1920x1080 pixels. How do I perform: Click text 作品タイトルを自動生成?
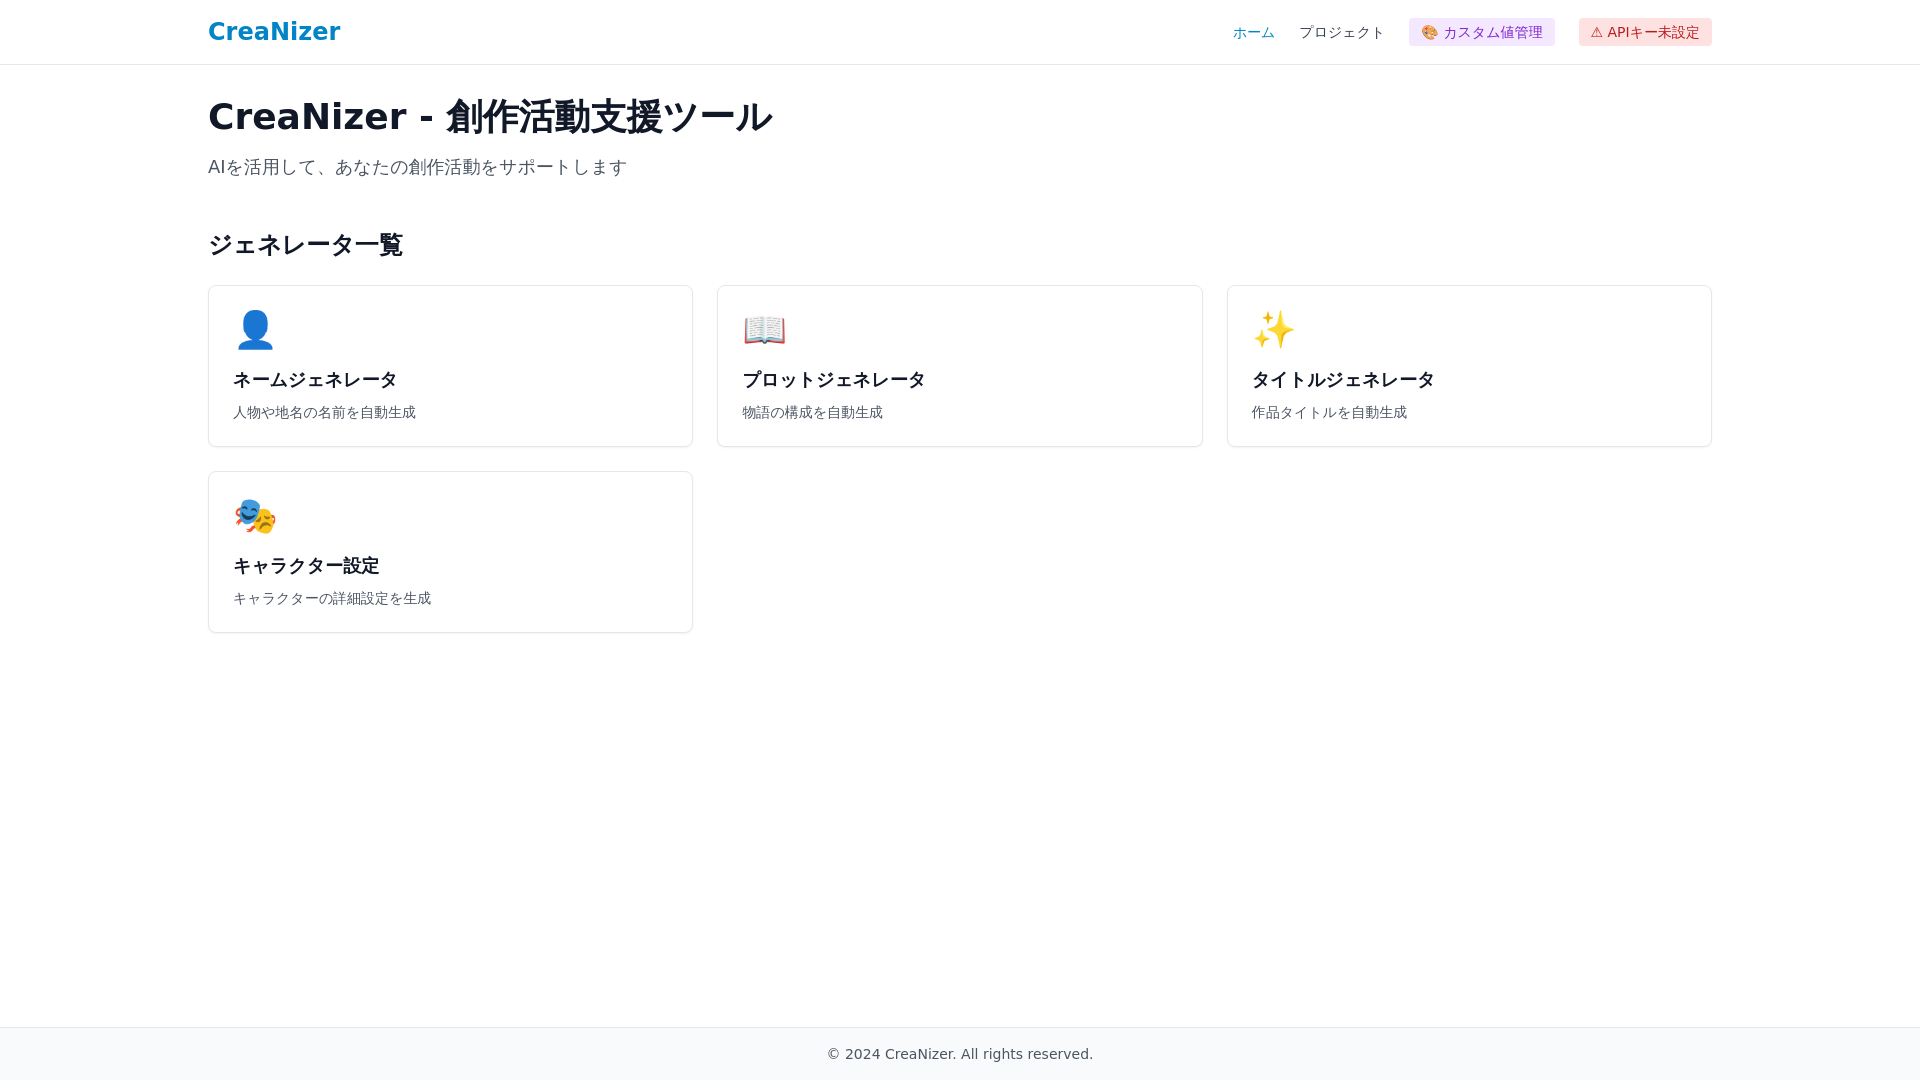pos(1329,412)
